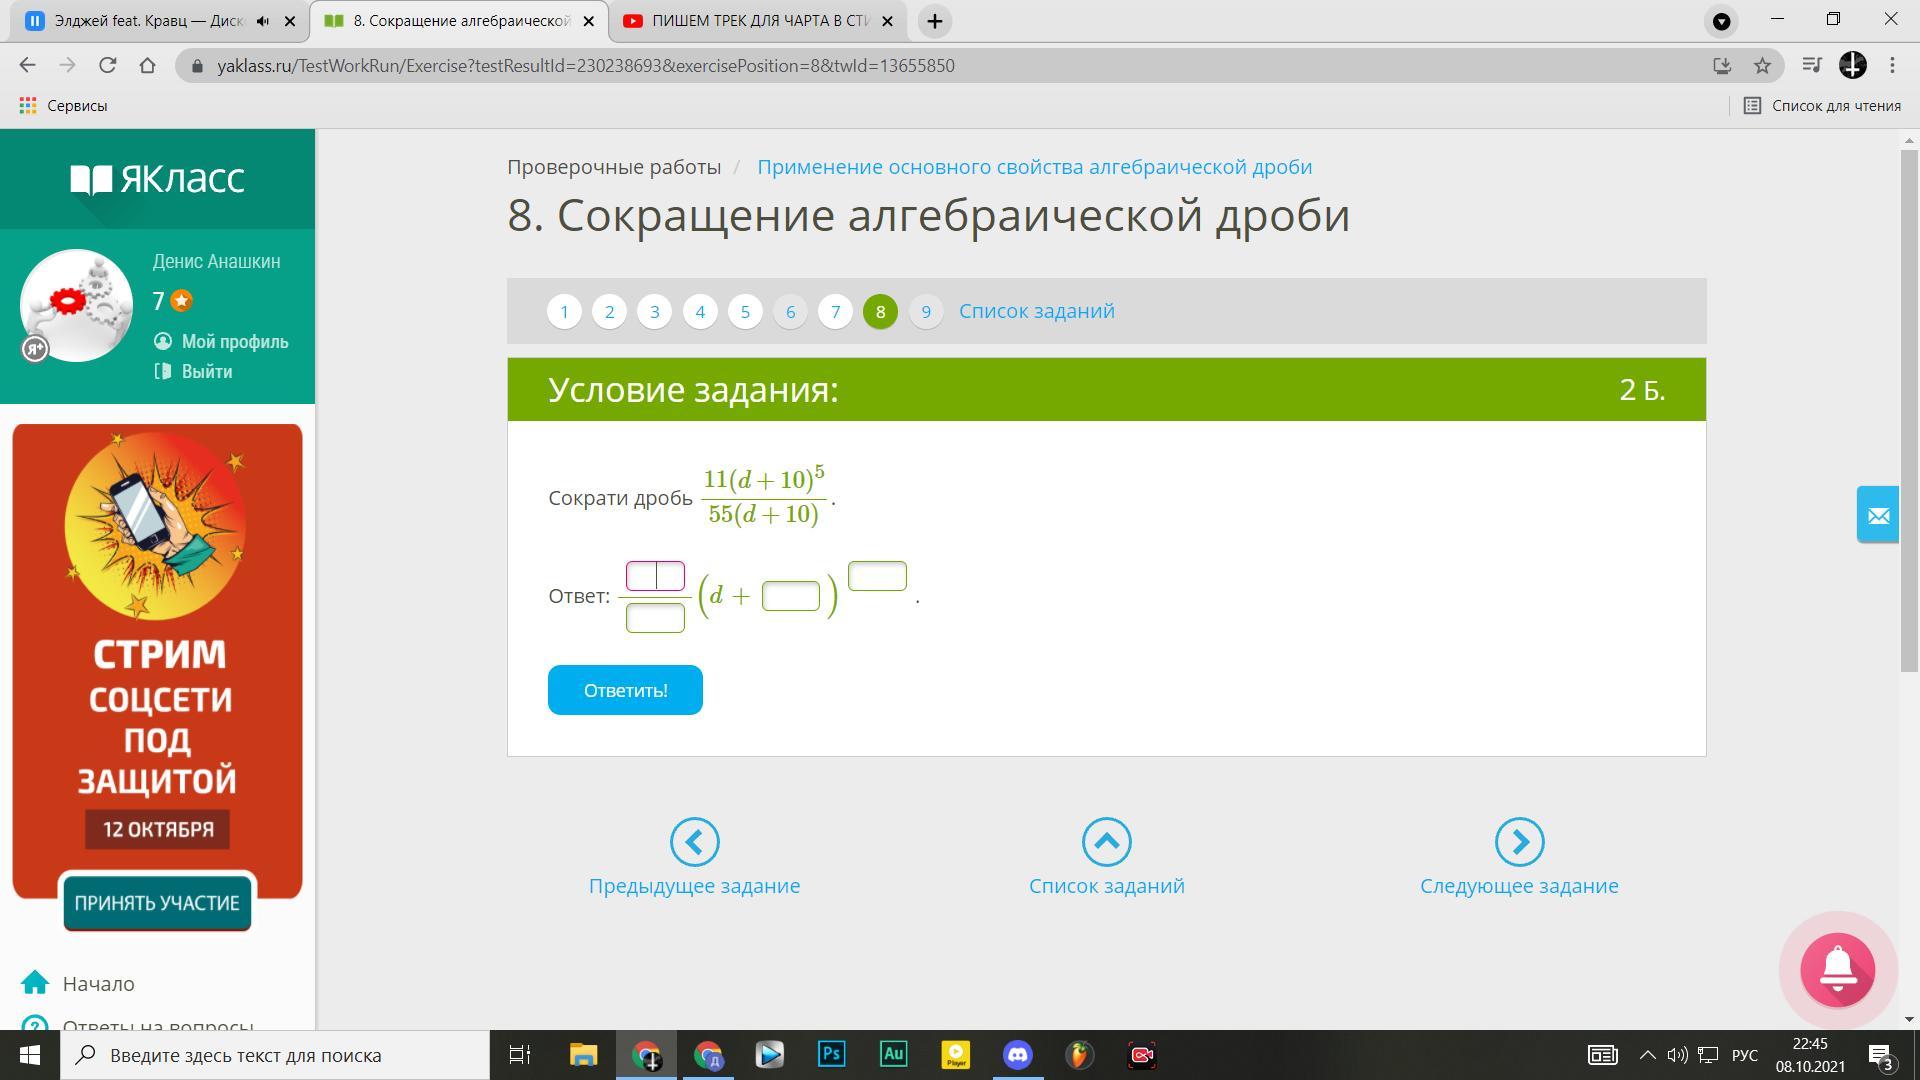Image resolution: width=1920 pixels, height=1080 pixels.
Task: Click the next task arrow icon
Action: (1519, 842)
